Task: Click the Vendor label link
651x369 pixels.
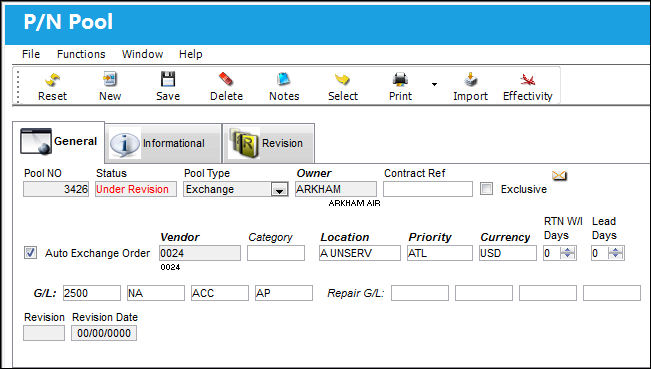Action: point(180,237)
